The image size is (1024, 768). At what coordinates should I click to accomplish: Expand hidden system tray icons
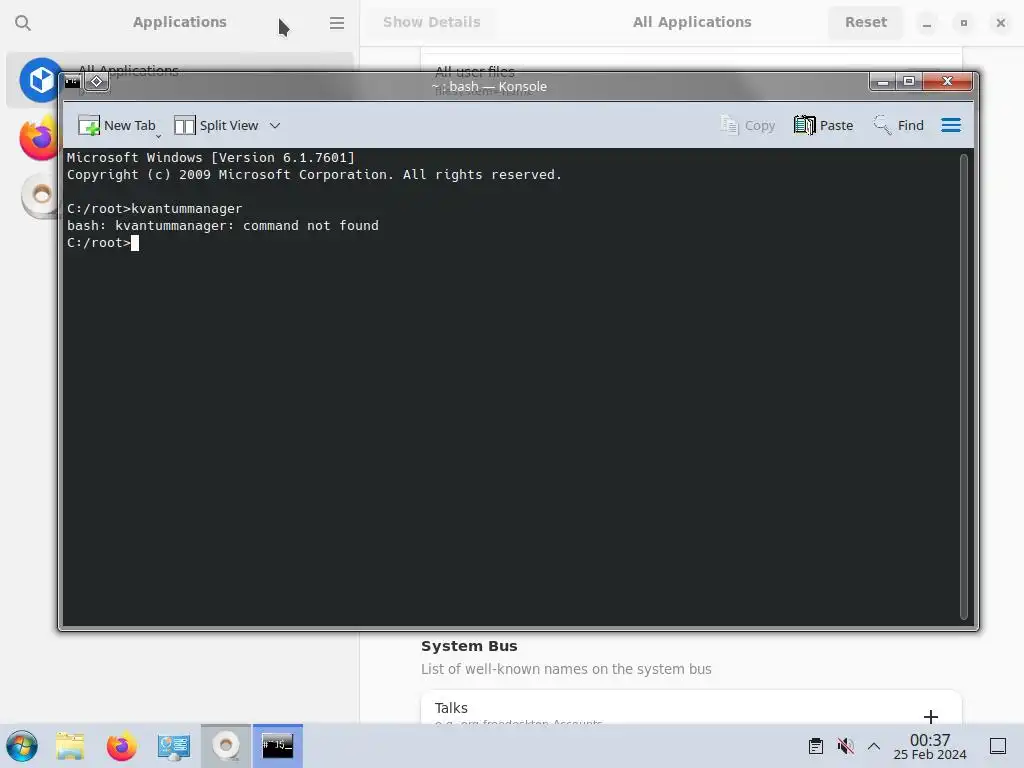tap(874, 746)
